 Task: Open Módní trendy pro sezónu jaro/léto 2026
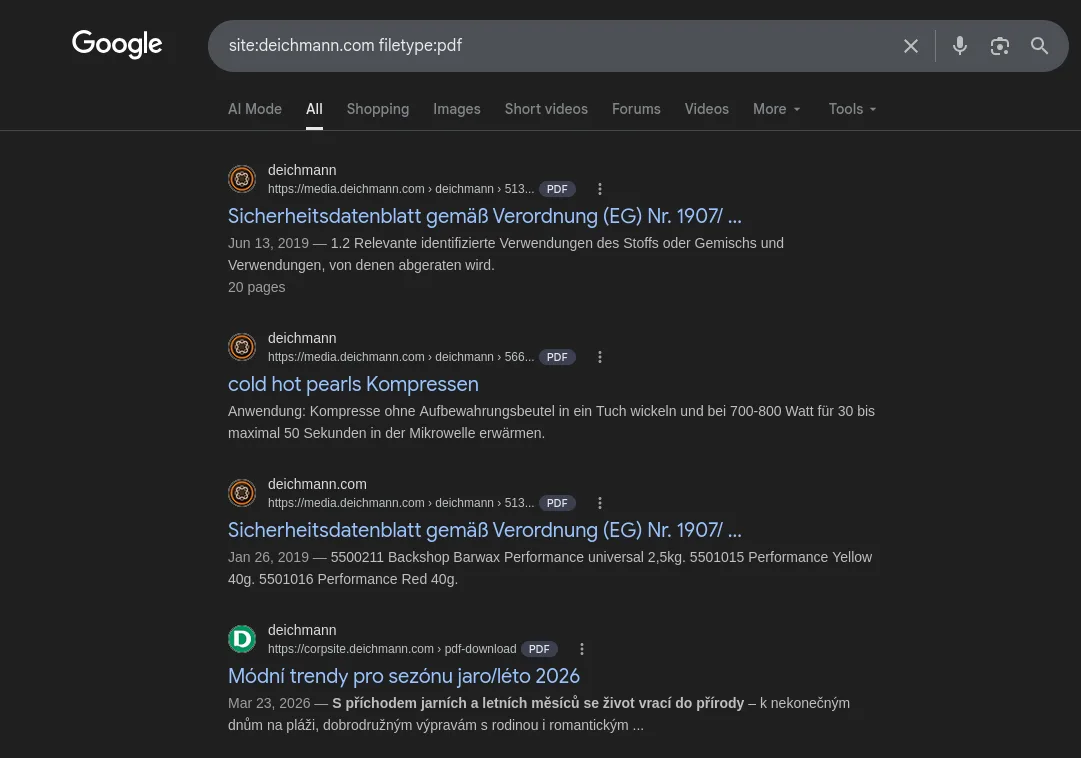(404, 676)
